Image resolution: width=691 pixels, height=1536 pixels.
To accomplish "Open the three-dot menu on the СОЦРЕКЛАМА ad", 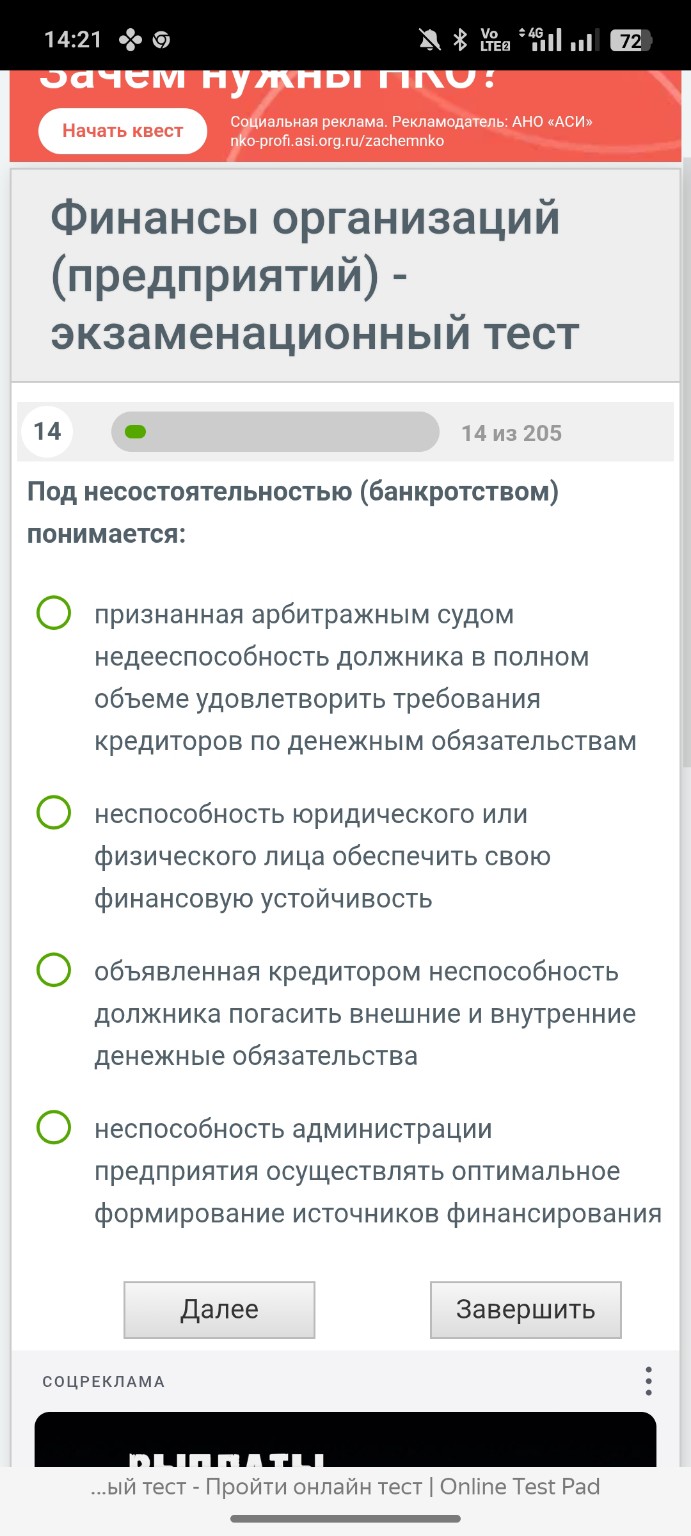I will tap(651, 1379).
